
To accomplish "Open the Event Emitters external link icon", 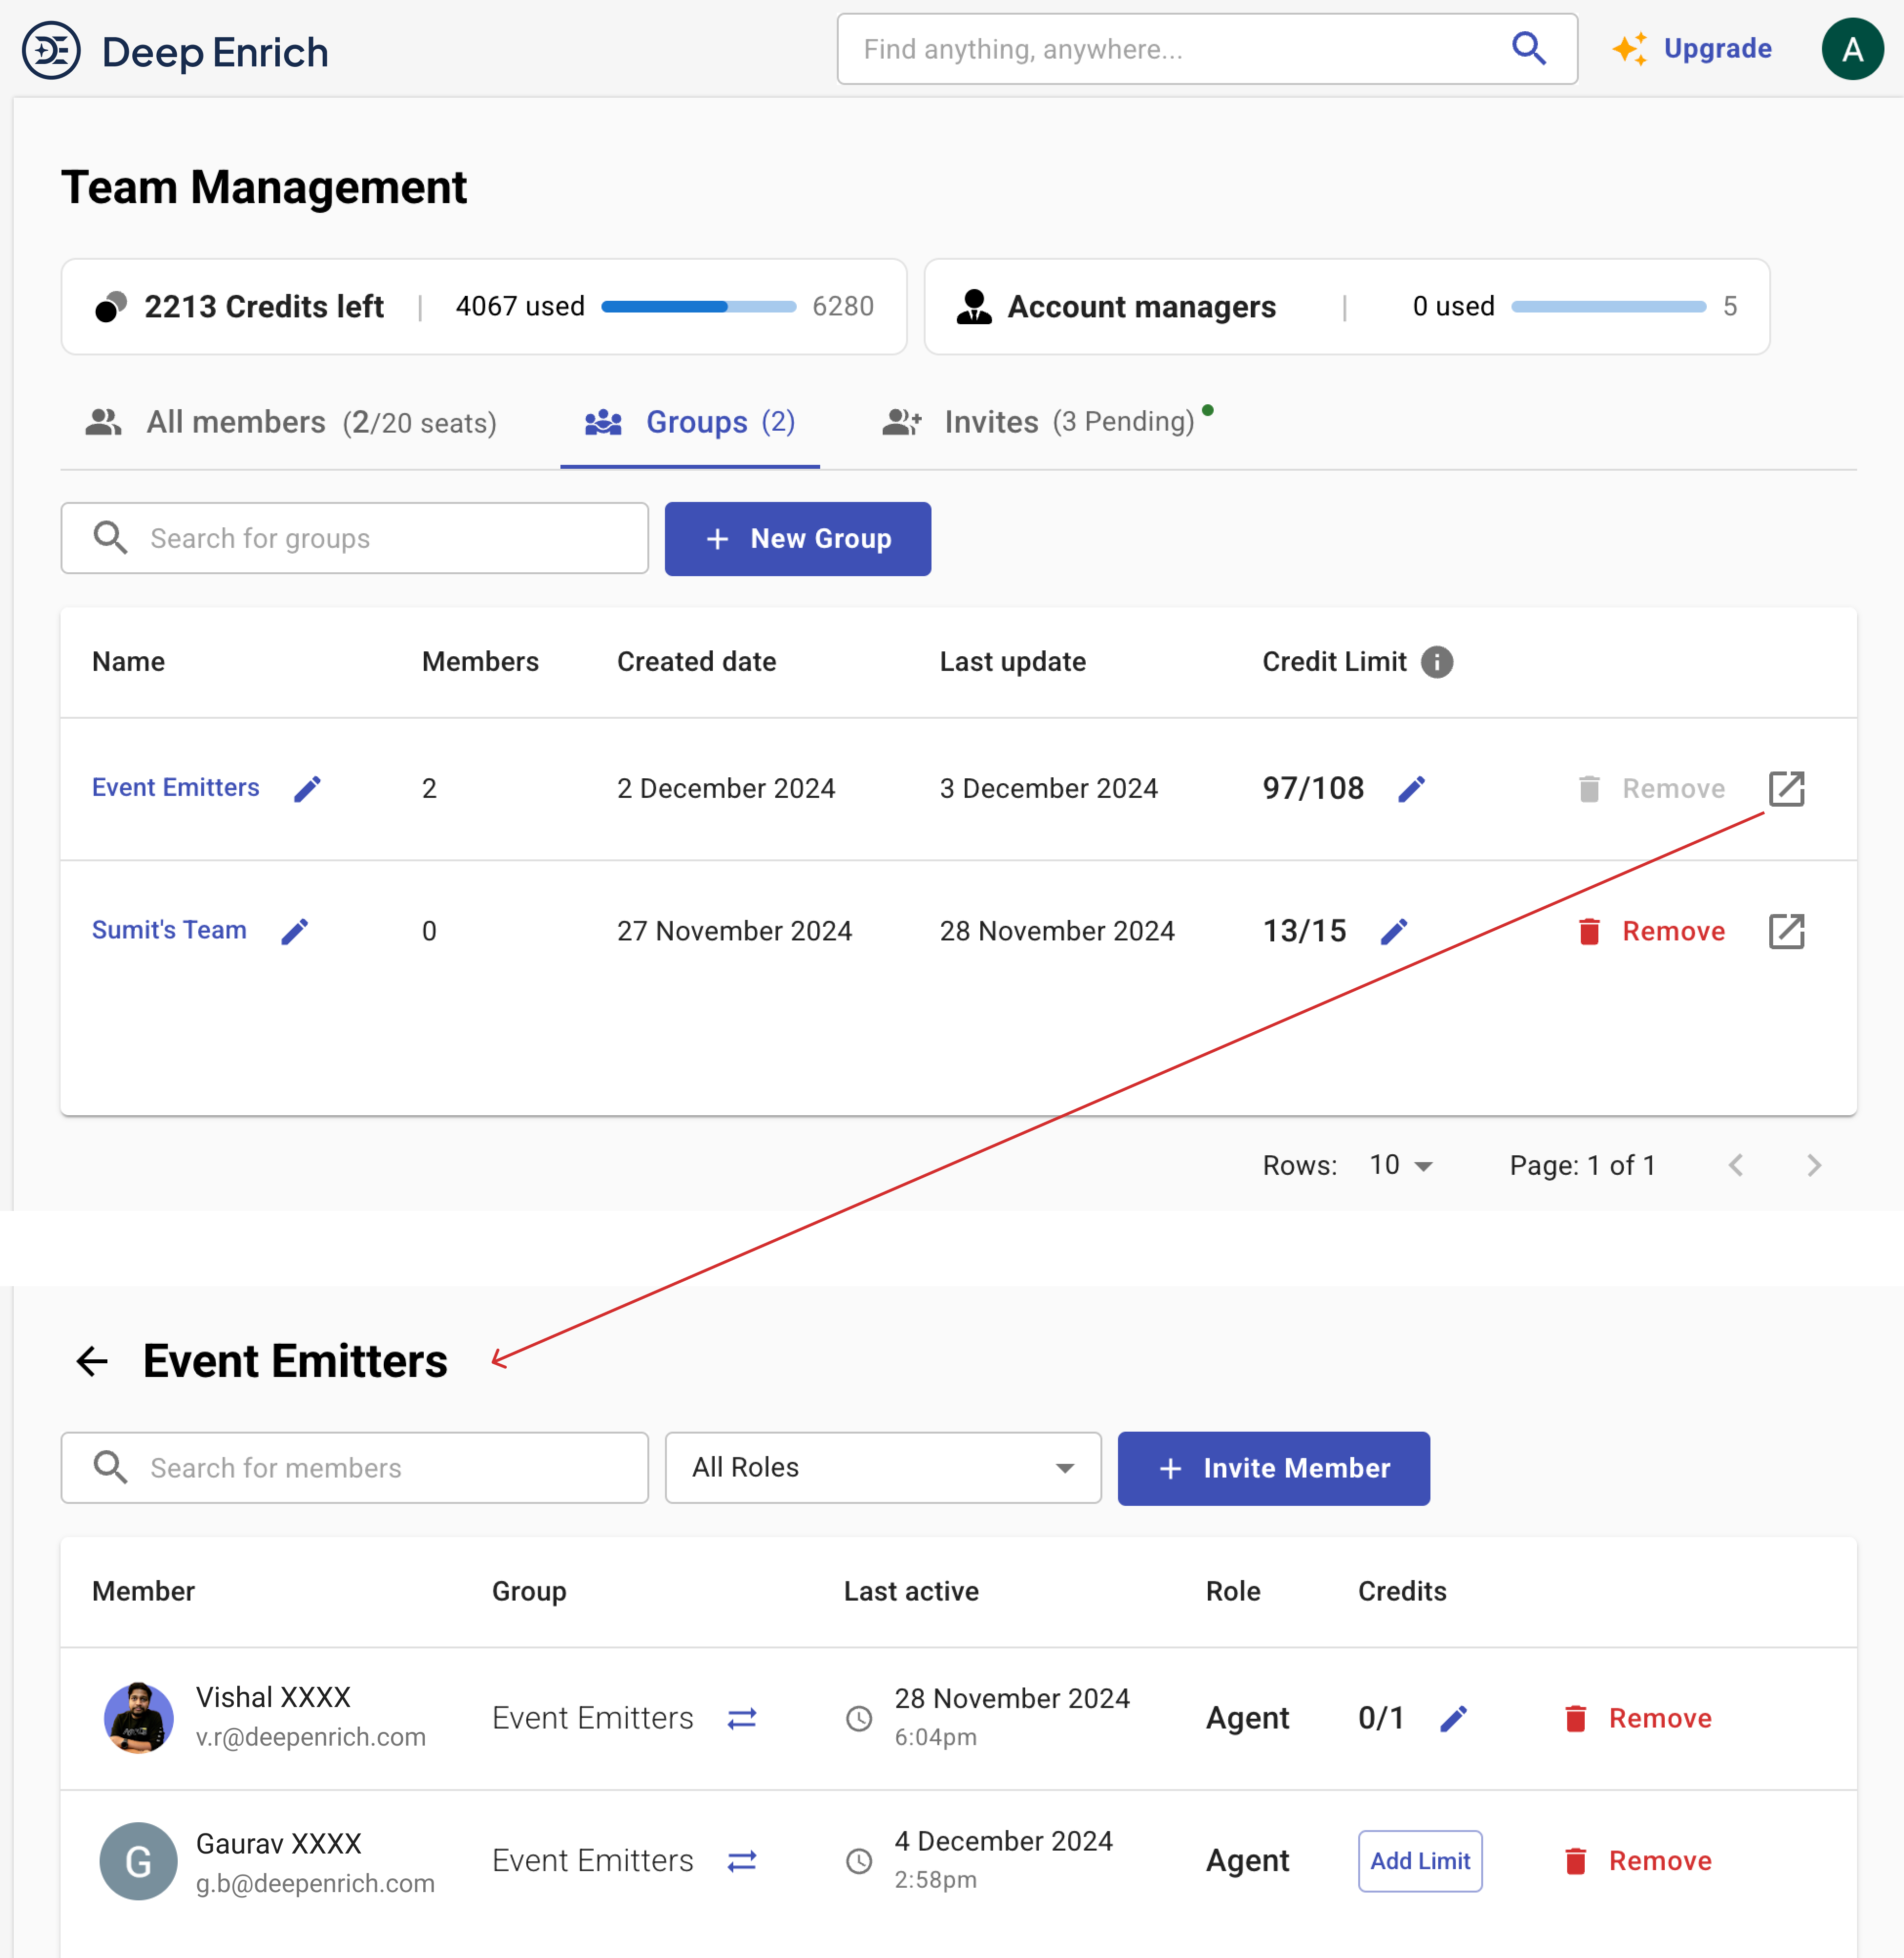I will click(1786, 789).
